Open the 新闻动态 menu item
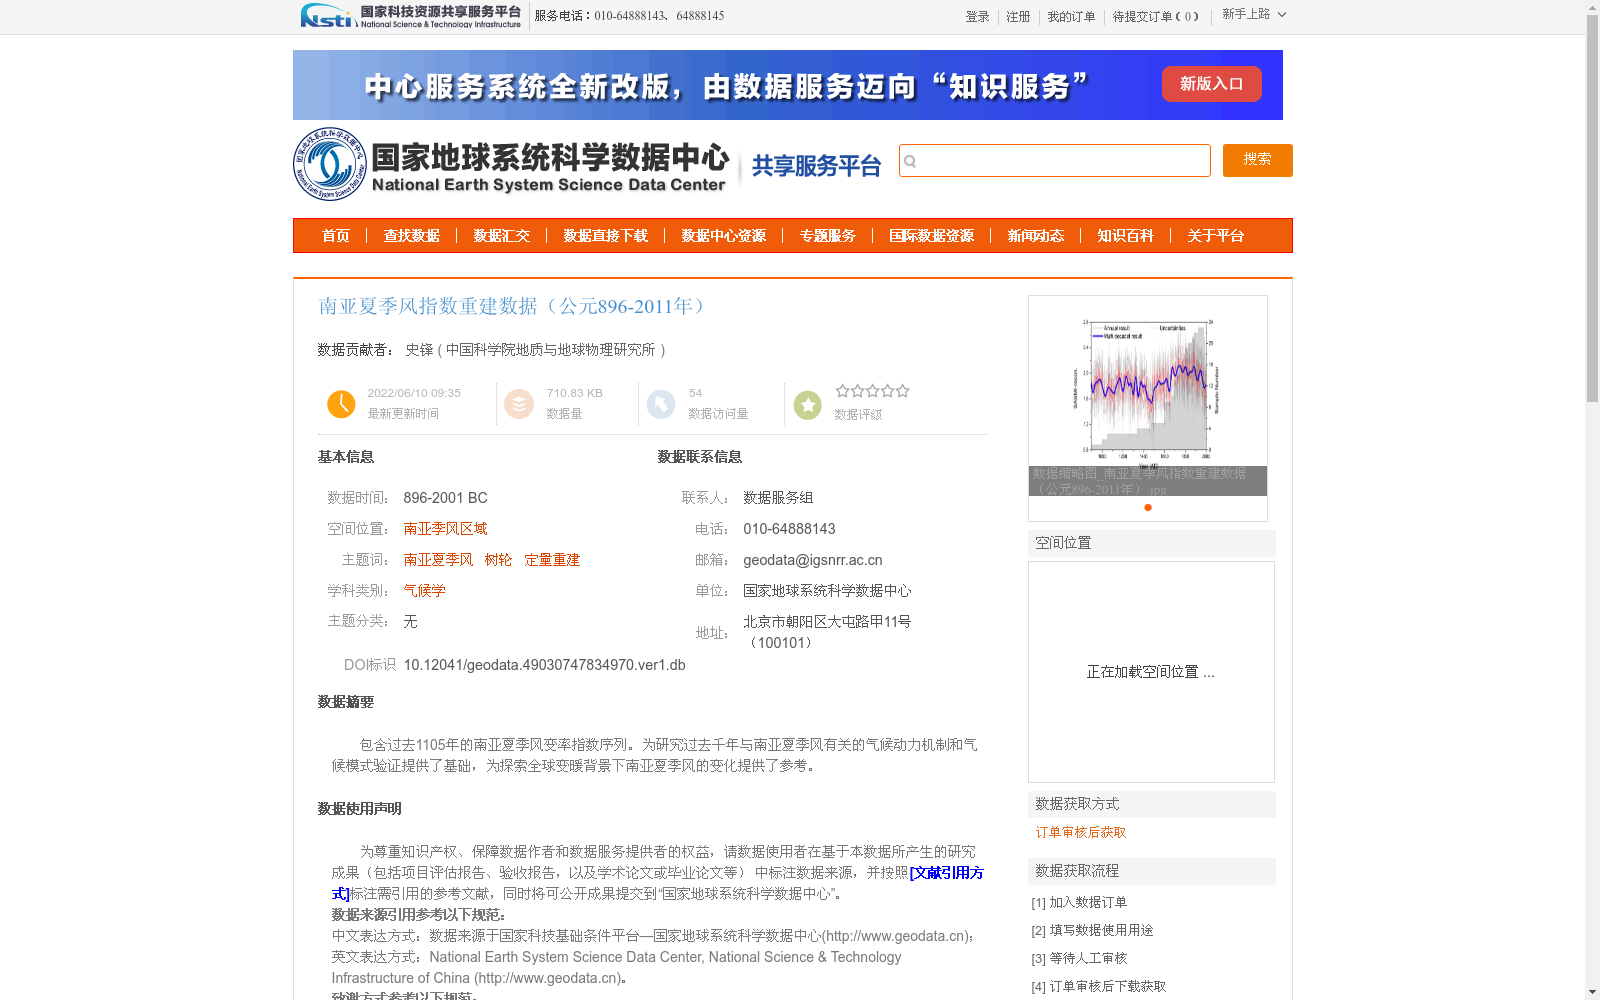Image resolution: width=1600 pixels, height=1000 pixels. point(1036,236)
